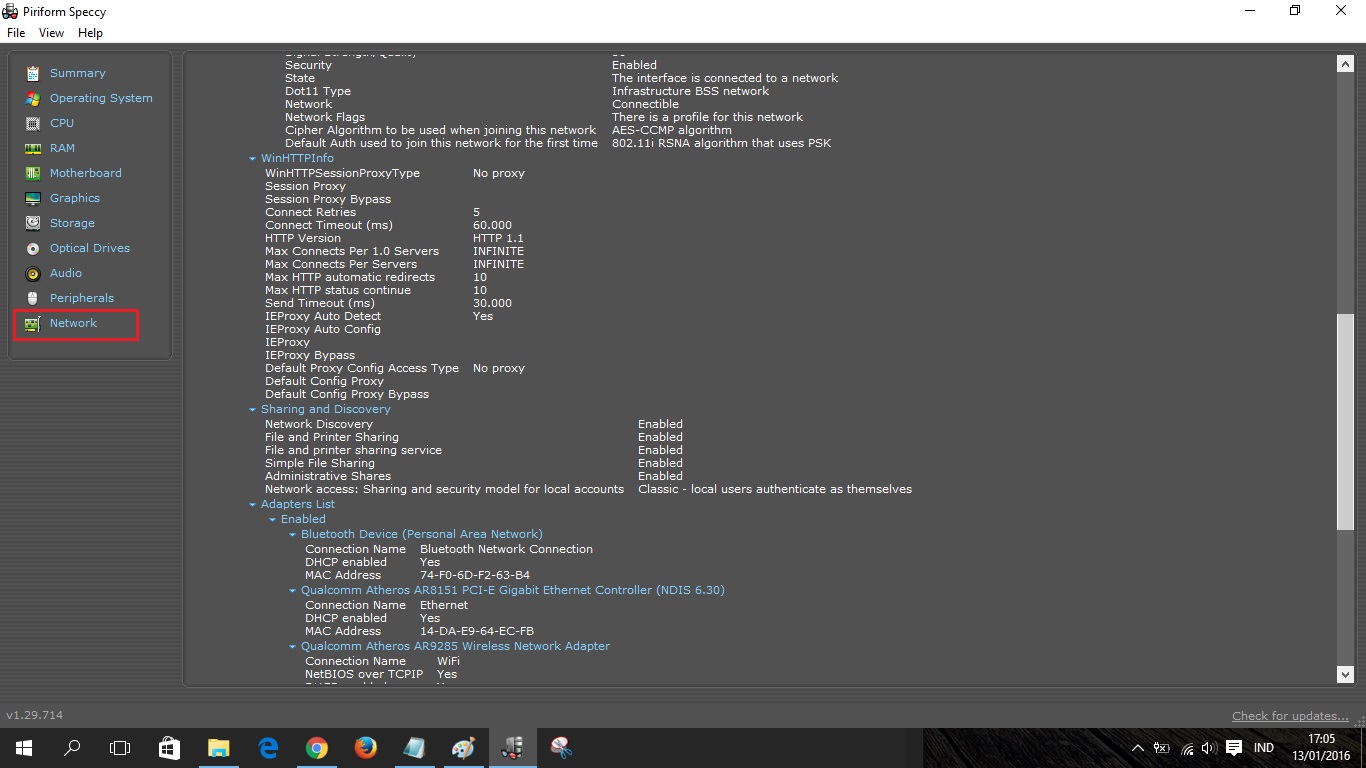1366x768 pixels.
Task: Launch Google Chrome from taskbar
Action: [x=317, y=747]
